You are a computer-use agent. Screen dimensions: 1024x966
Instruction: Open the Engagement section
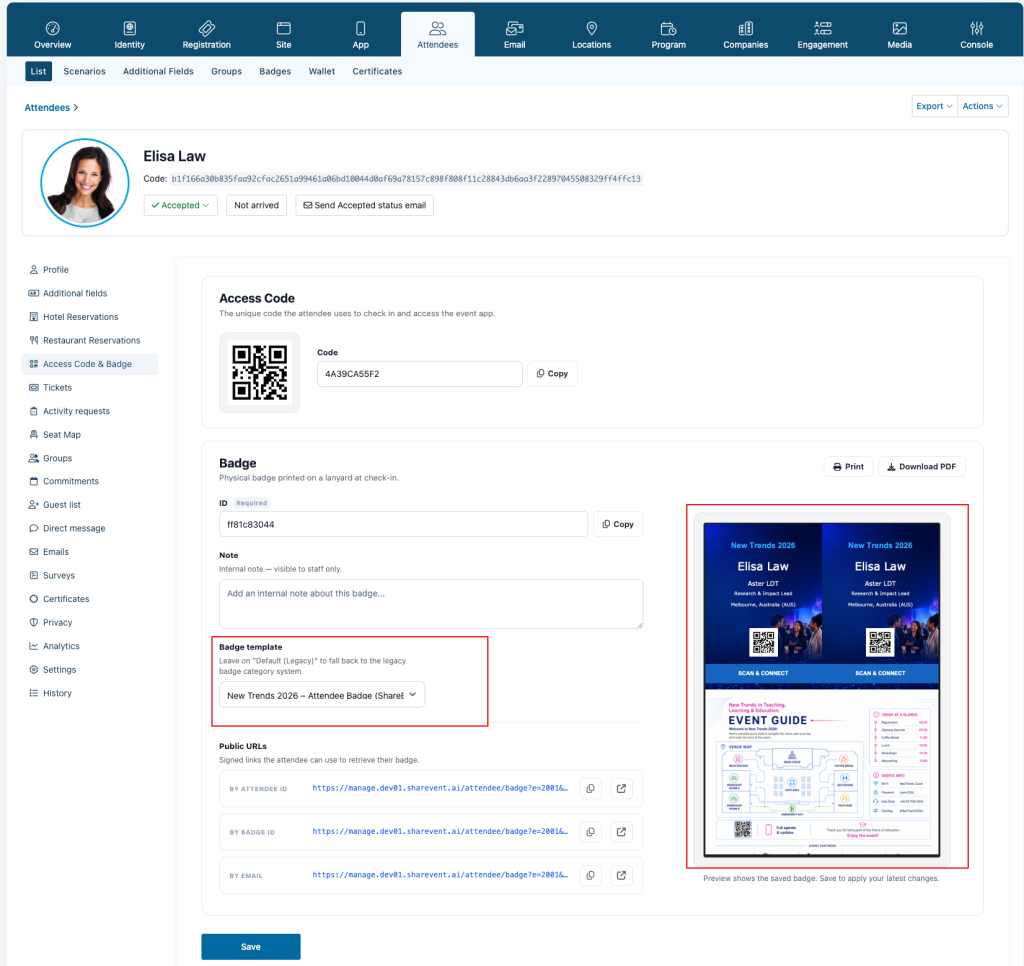coord(823,35)
